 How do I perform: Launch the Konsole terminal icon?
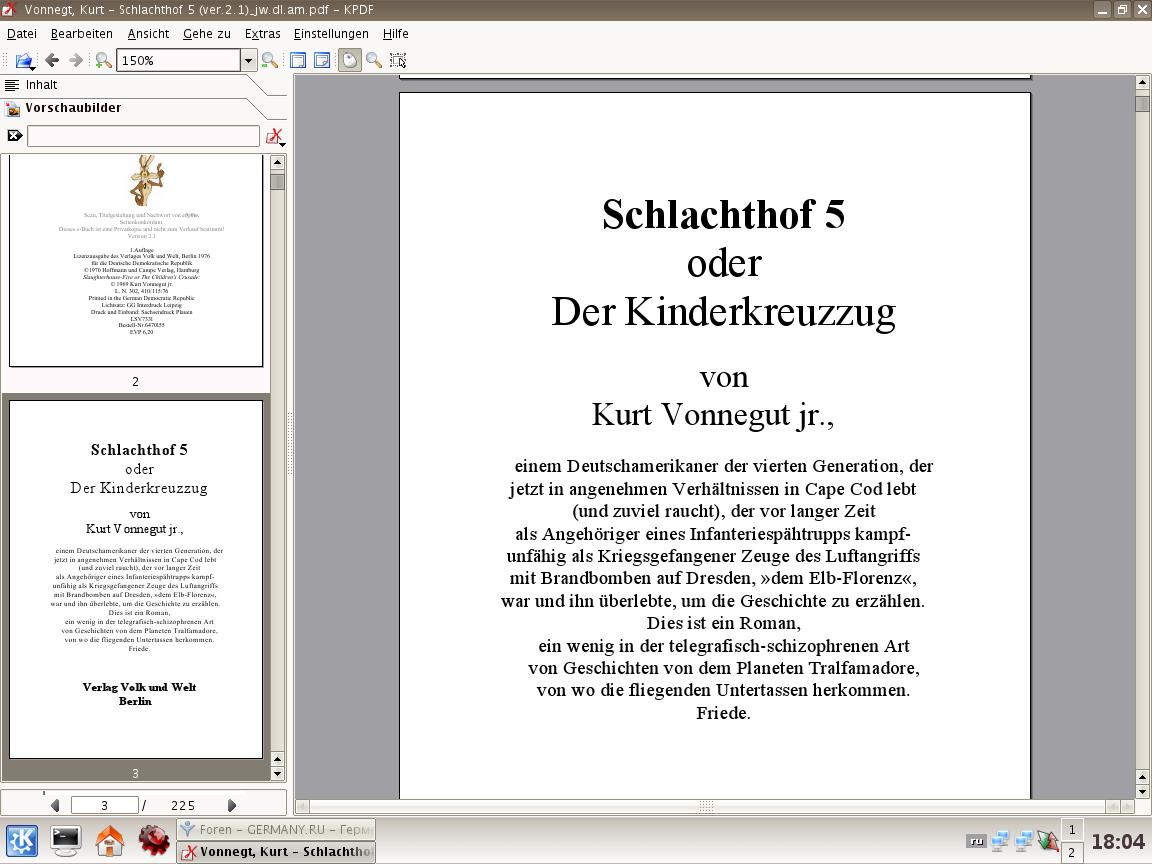tap(65, 841)
